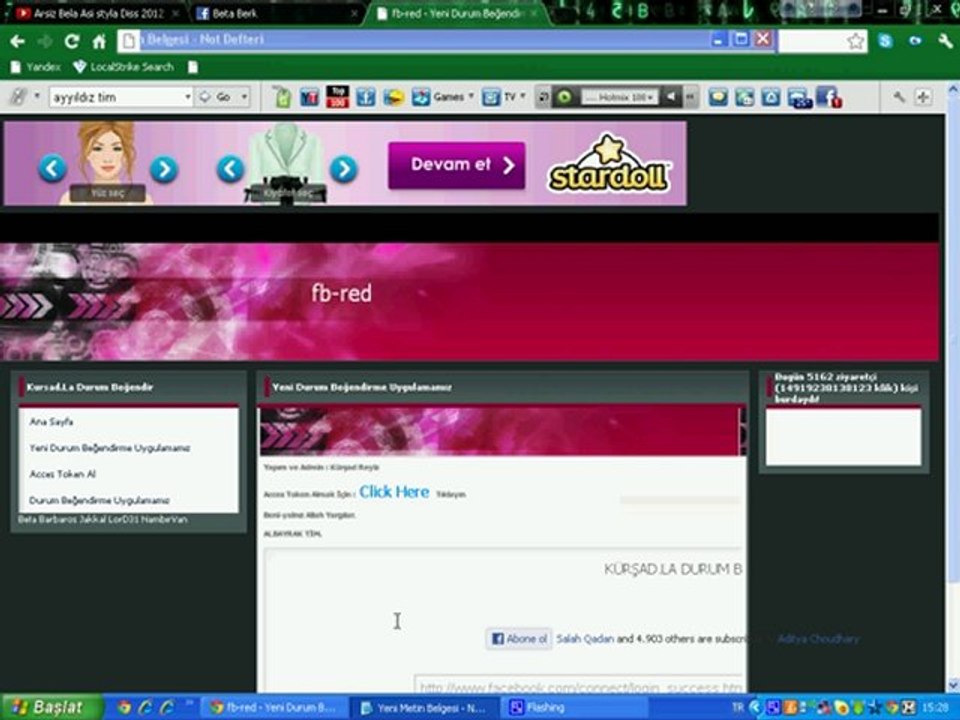This screenshot has width=960, height=720.
Task: Open the LocalStrike Search bookmark
Action: pos(124,67)
